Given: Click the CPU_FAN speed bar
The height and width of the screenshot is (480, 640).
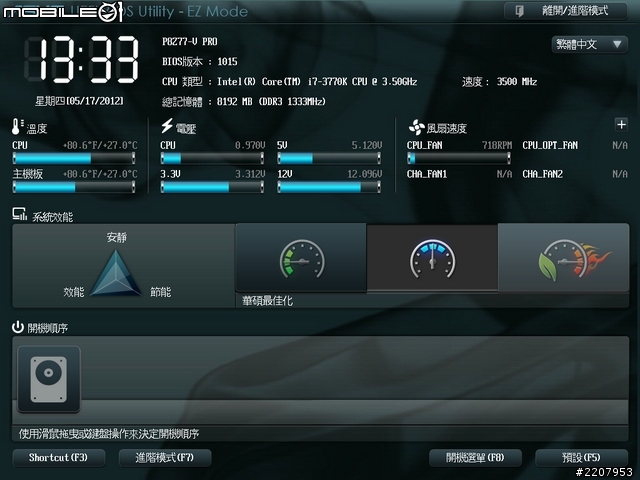Looking at the screenshot, I should 459,158.
